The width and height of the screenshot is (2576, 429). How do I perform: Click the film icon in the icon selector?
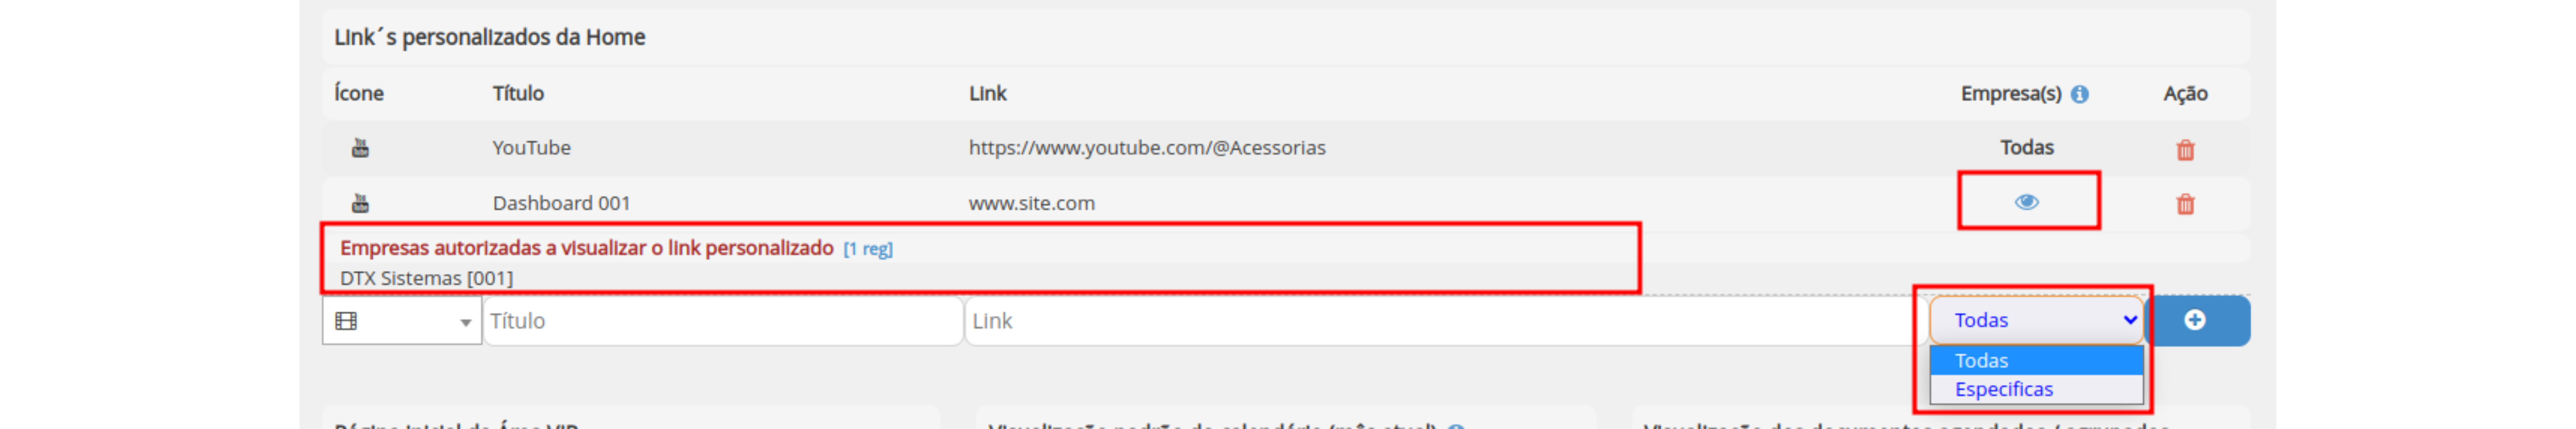pyautogui.click(x=346, y=321)
